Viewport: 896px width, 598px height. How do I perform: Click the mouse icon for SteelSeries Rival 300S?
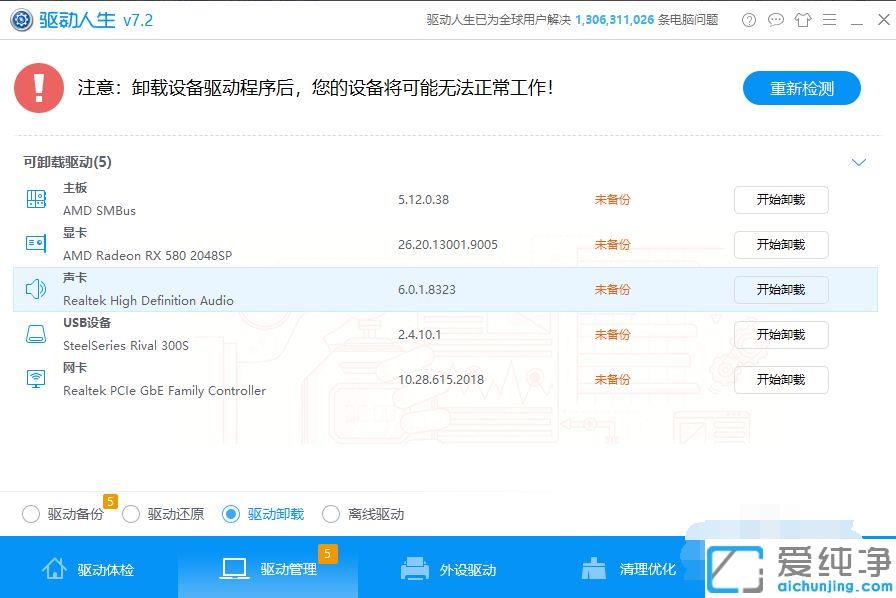(x=36, y=333)
